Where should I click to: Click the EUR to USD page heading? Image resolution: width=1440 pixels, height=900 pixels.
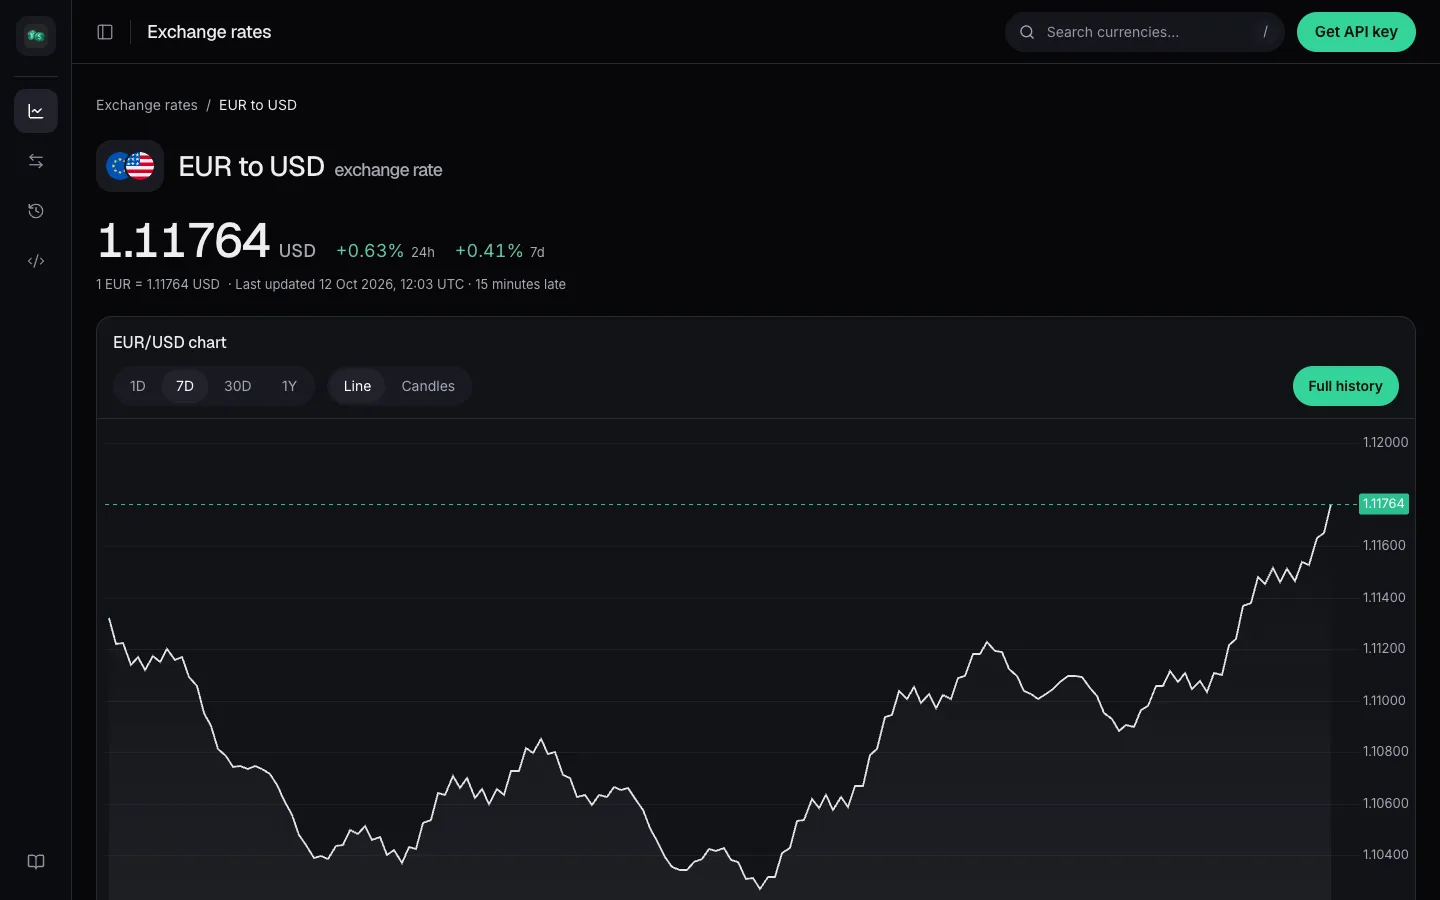[251, 166]
